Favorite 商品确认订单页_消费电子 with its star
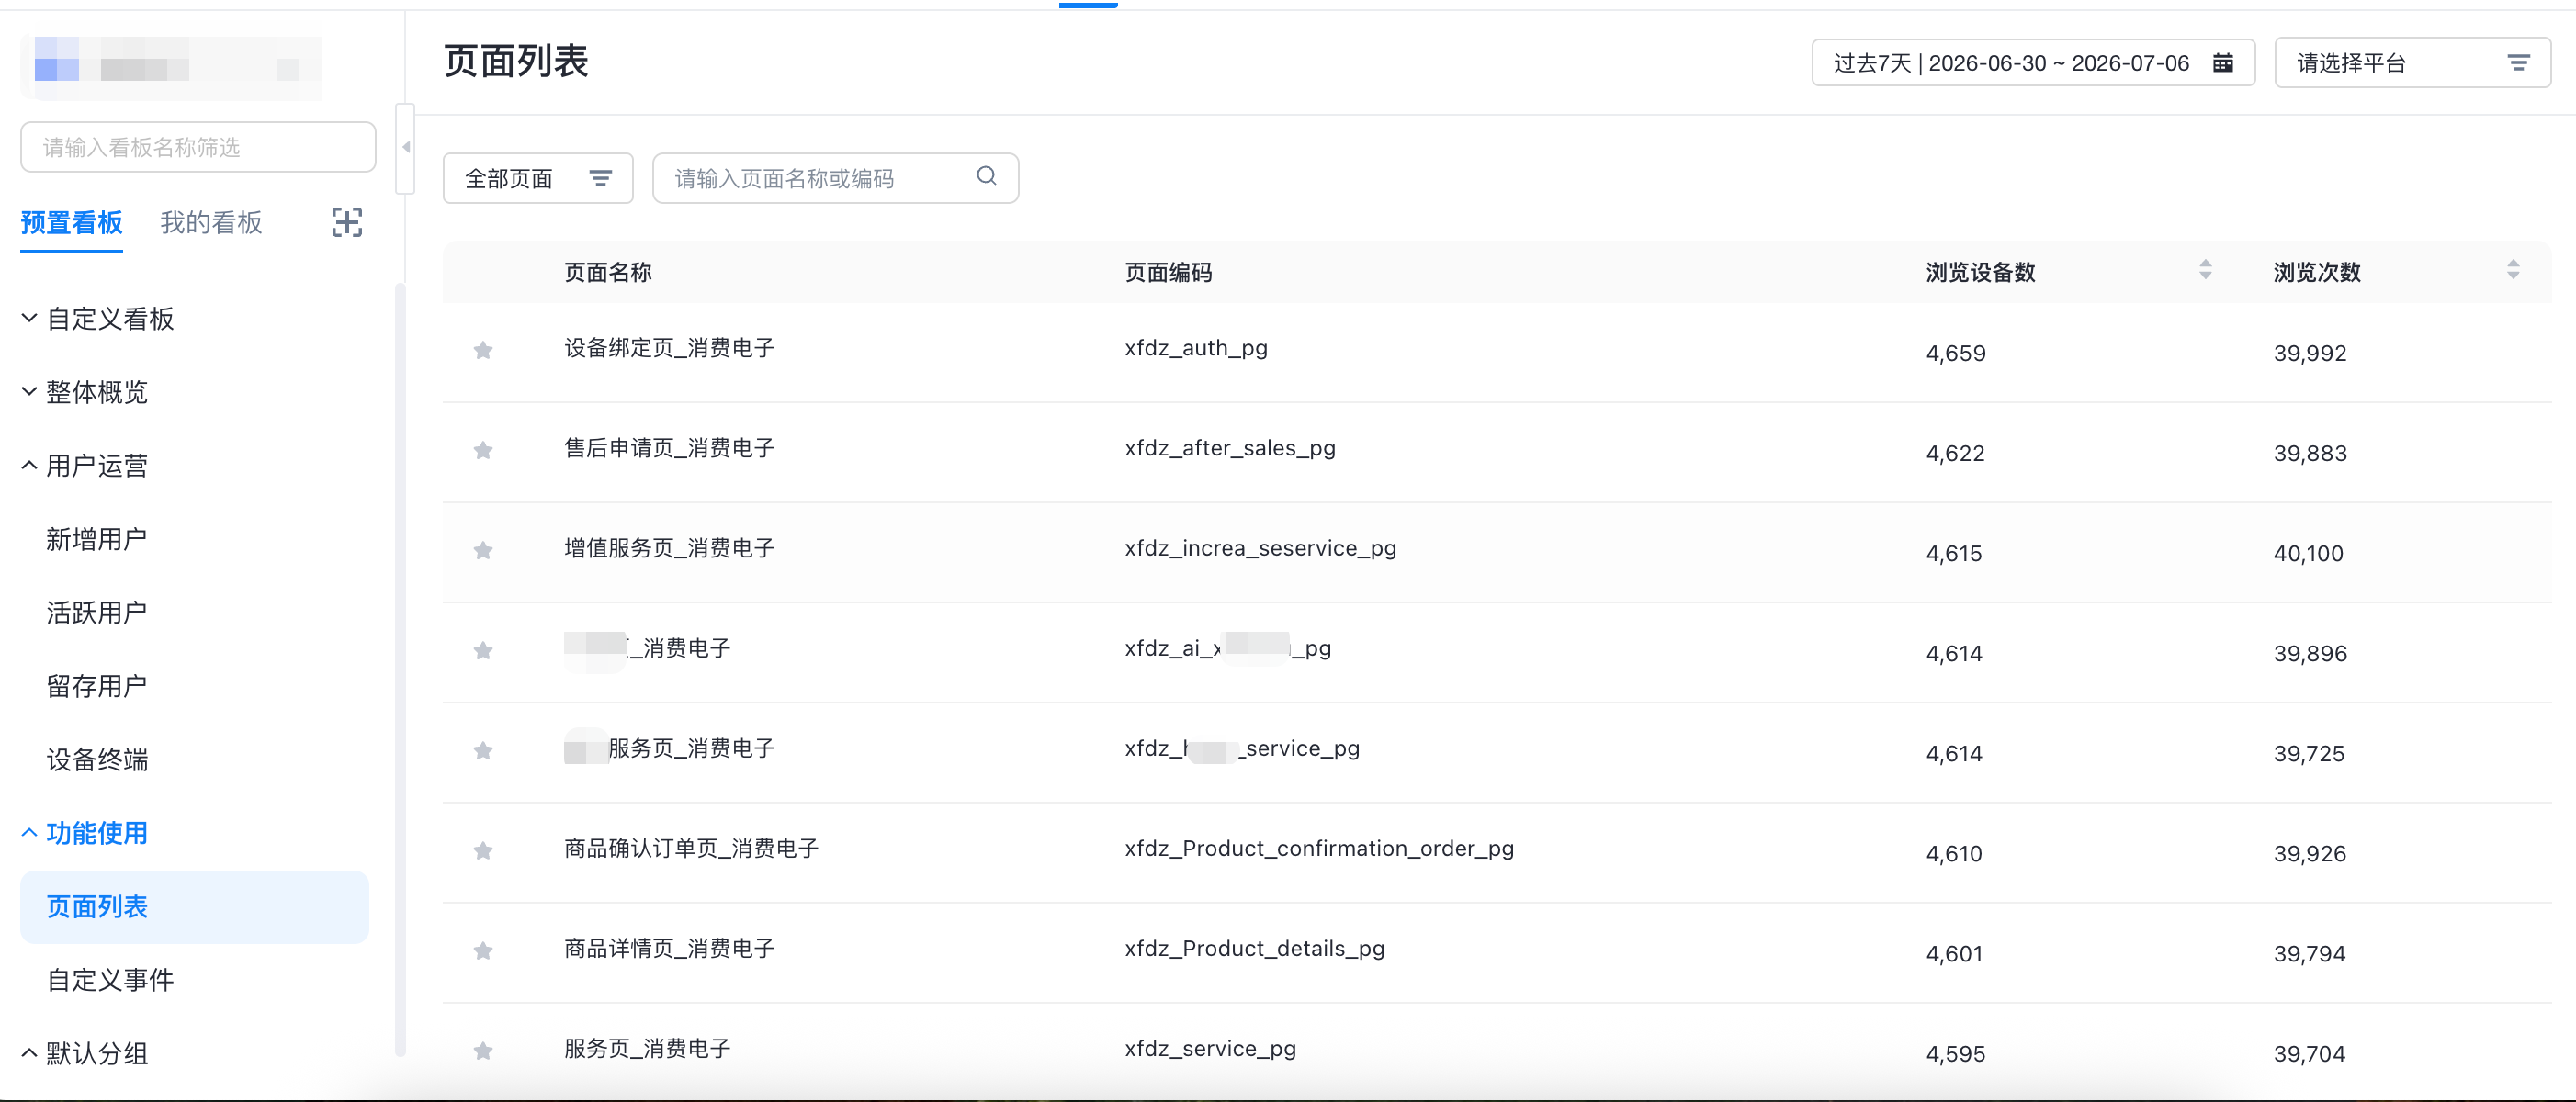The width and height of the screenshot is (2576, 1102). point(483,850)
